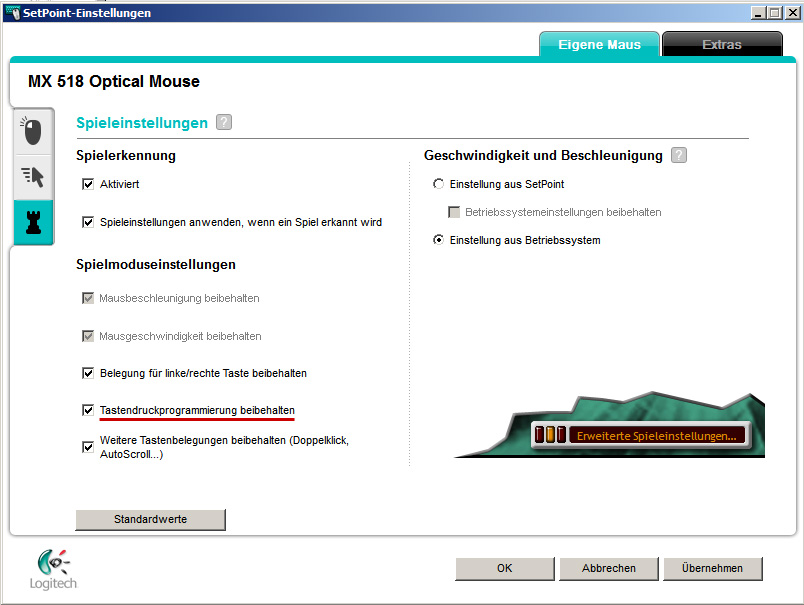Image resolution: width=804 pixels, height=605 pixels.
Task: Open the pointer movement settings sidebar icon
Action: point(33,177)
